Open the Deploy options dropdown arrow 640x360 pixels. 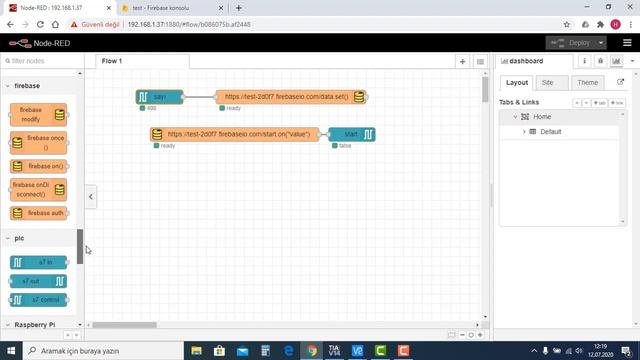601,43
